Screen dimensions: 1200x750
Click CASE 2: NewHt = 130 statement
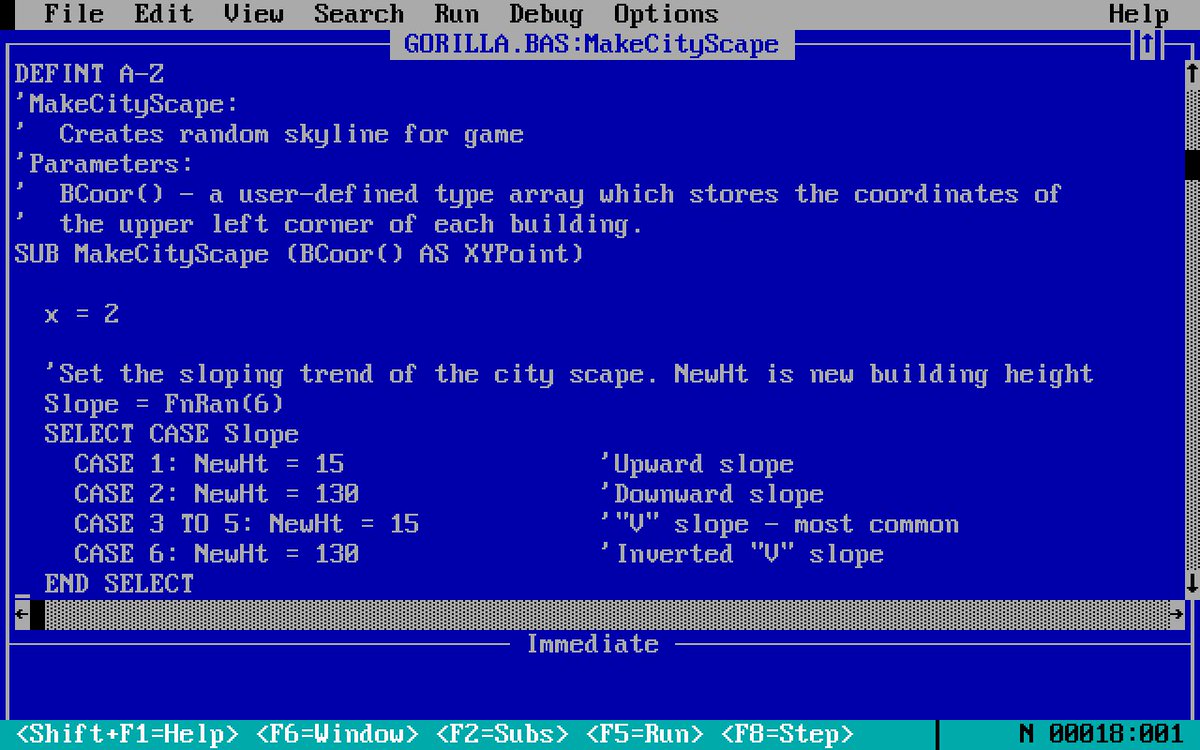(217, 494)
